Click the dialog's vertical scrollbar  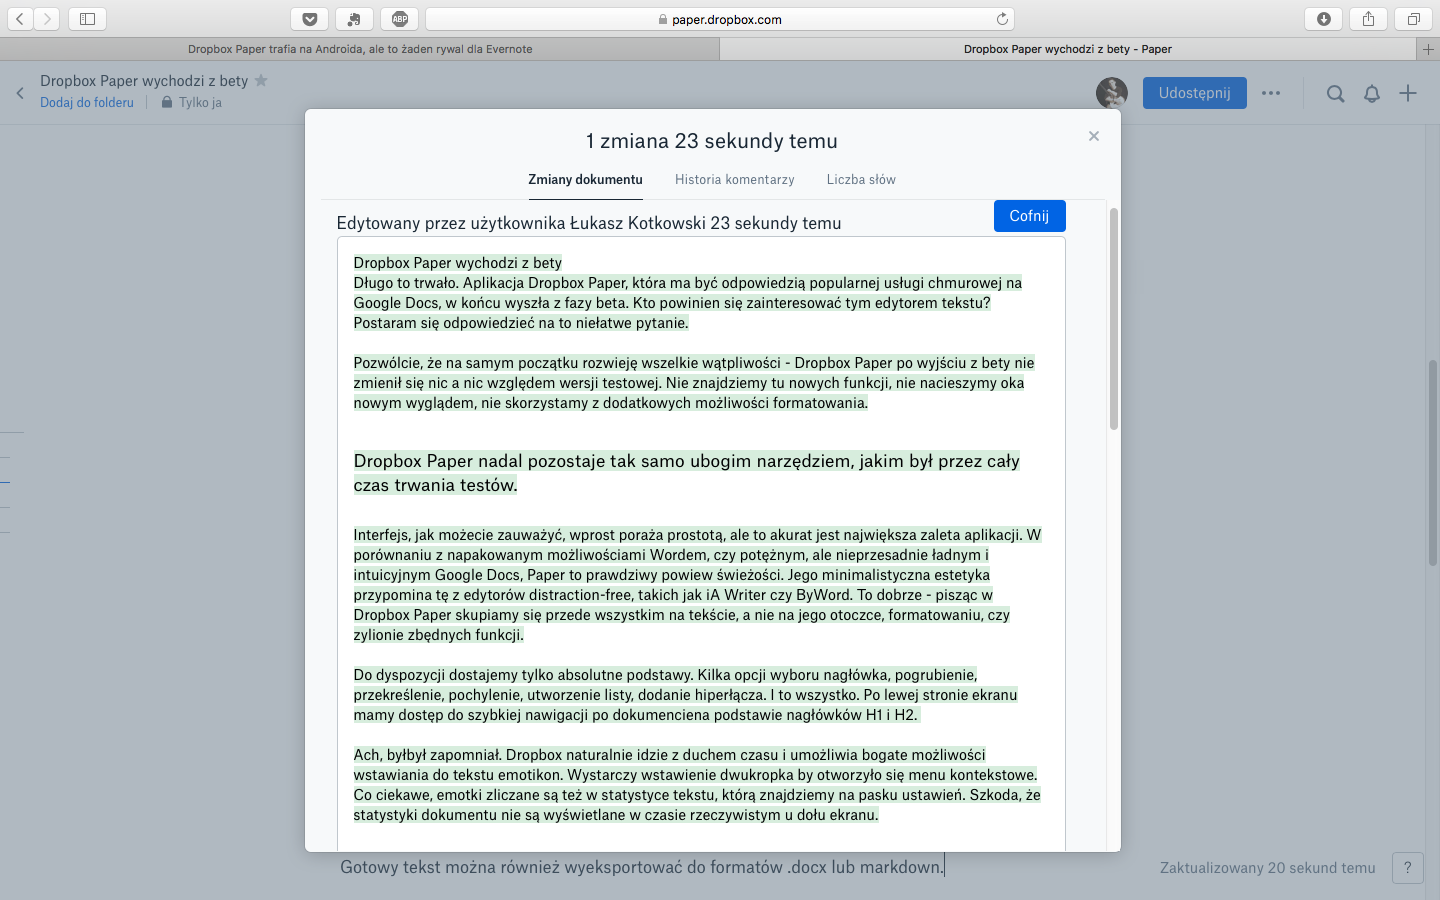coord(1114,319)
